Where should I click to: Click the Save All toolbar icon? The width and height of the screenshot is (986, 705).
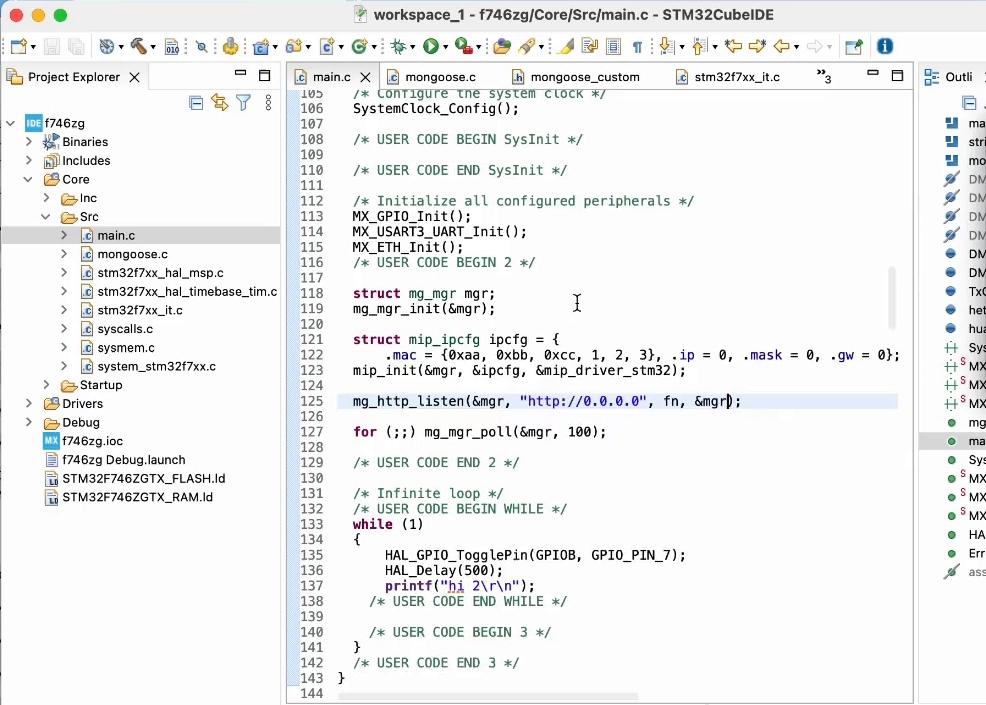tap(77, 46)
